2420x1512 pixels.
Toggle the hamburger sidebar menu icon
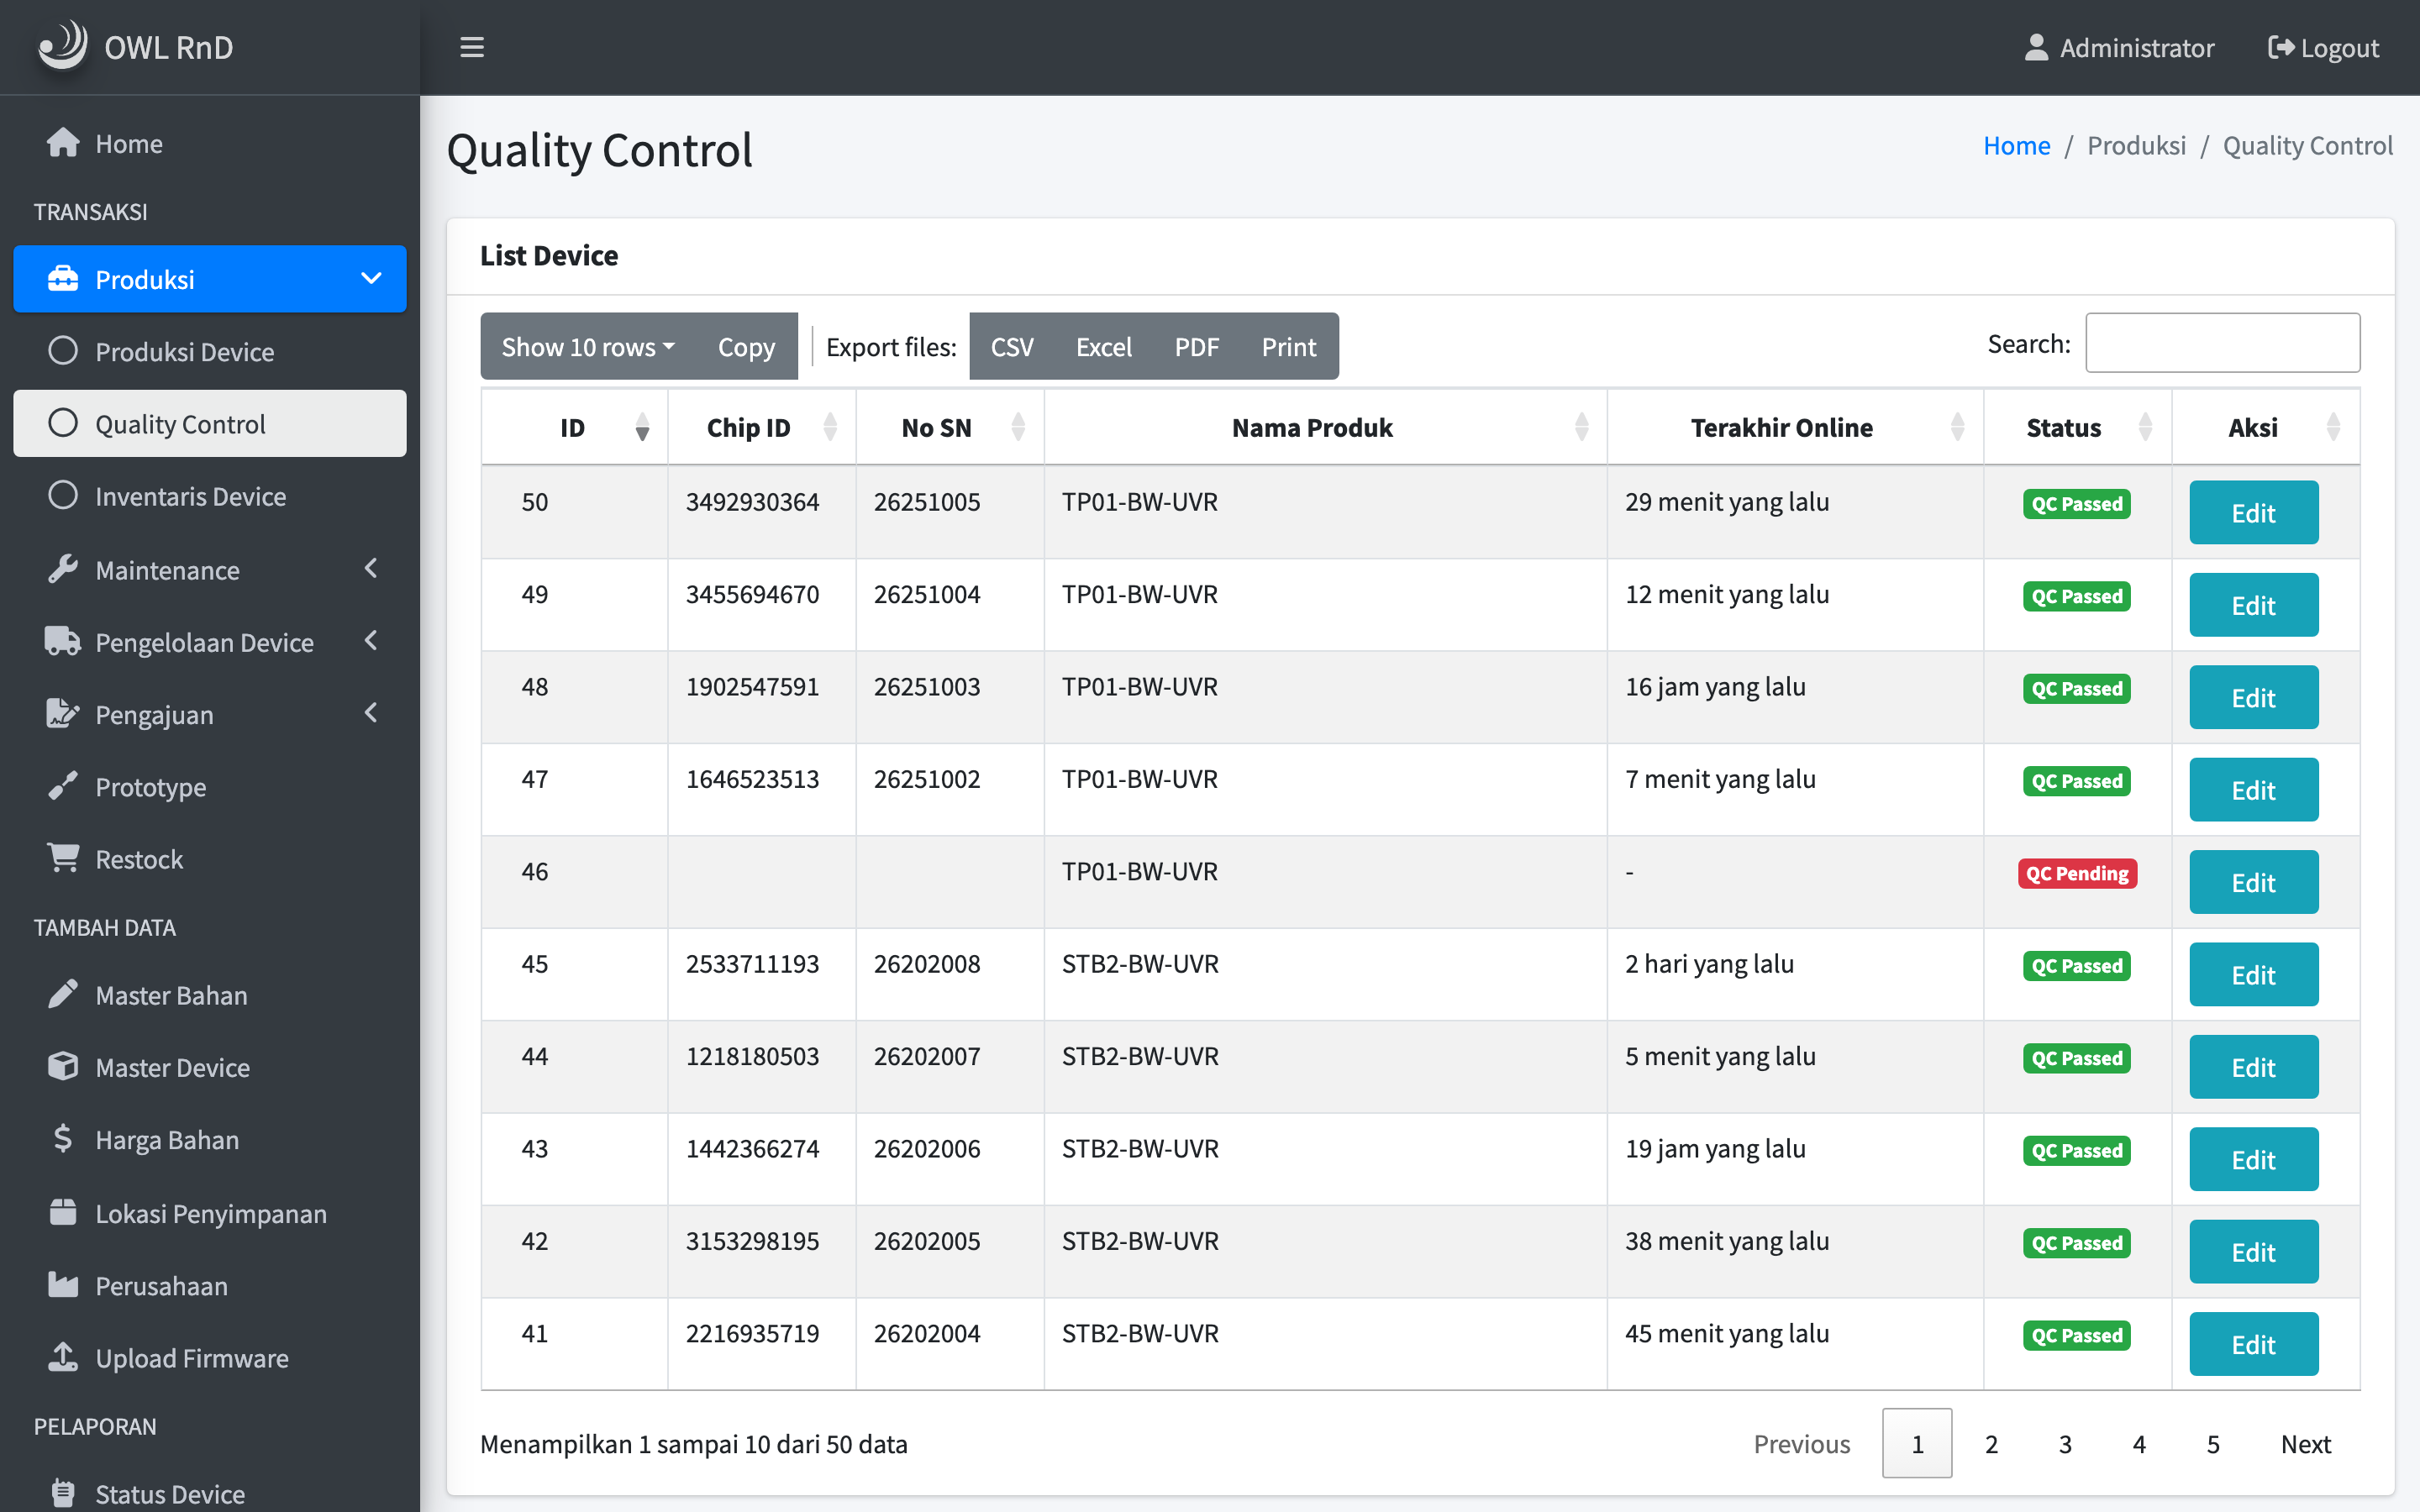[472, 47]
